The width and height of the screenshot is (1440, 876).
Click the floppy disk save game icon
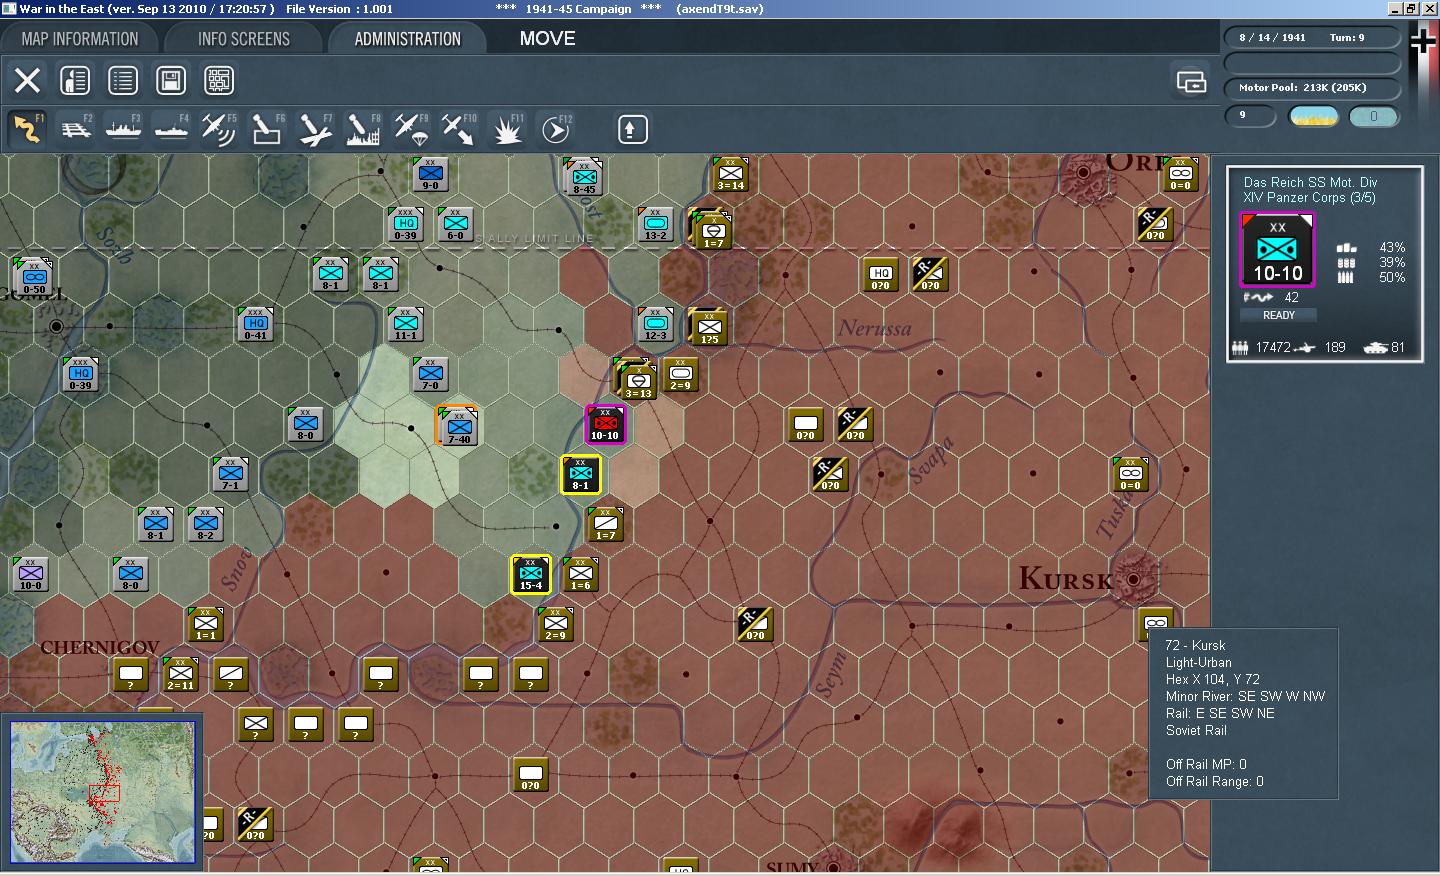[171, 80]
